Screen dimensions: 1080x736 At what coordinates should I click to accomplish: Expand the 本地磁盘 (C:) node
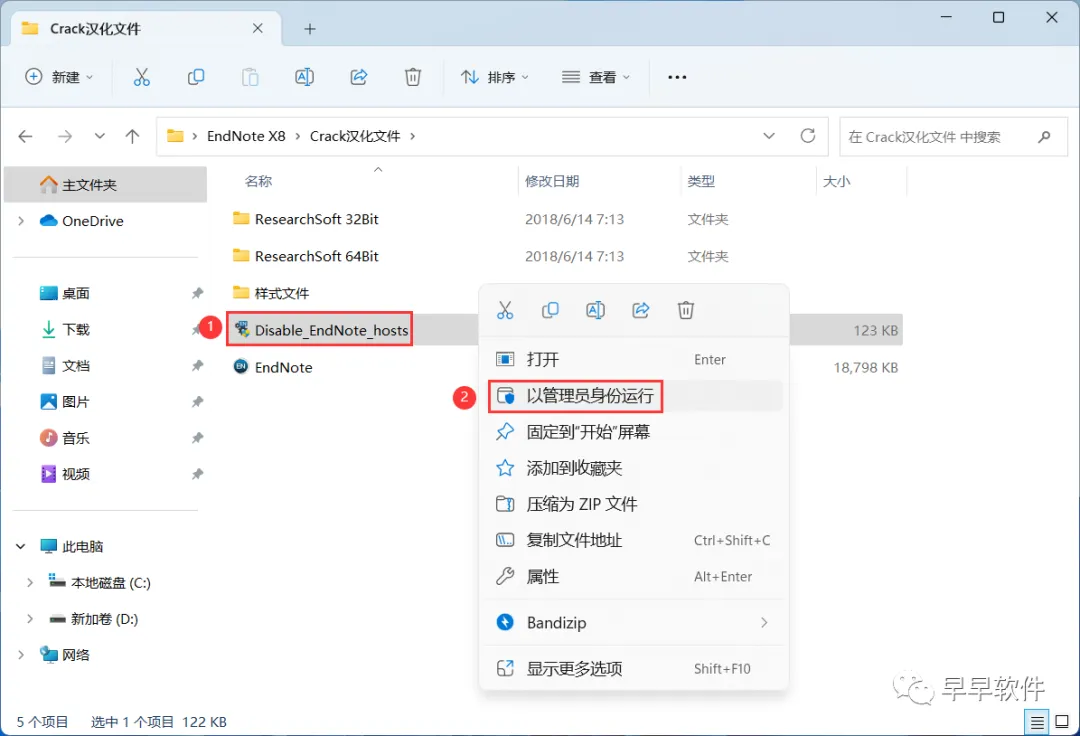pyautogui.click(x=30, y=582)
